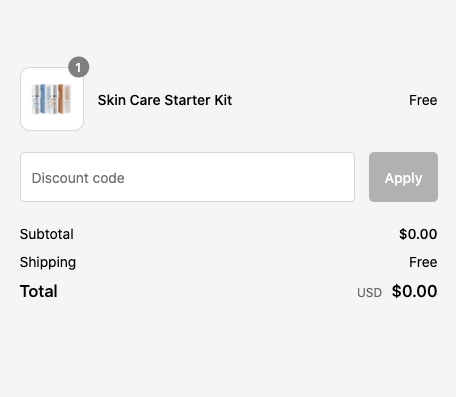
Task: Click the Apply discount button
Action: click(403, 177)
